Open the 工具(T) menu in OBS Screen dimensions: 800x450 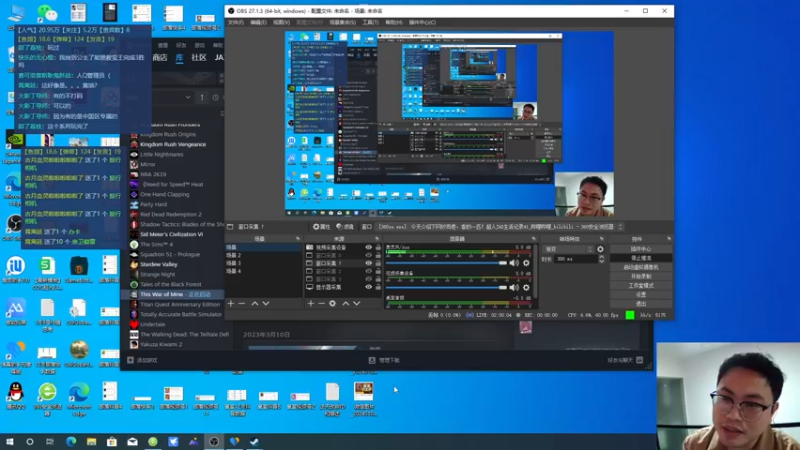coord(370,22)
